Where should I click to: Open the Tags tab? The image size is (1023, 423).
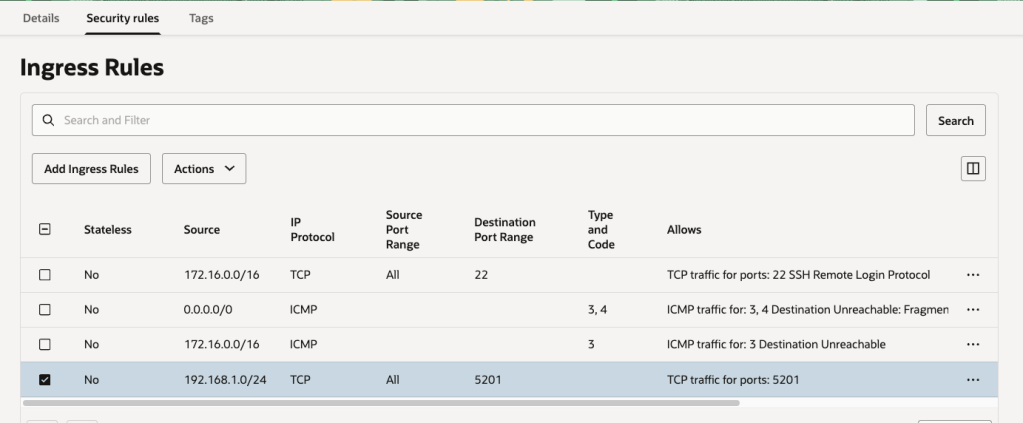coord(201,18)
